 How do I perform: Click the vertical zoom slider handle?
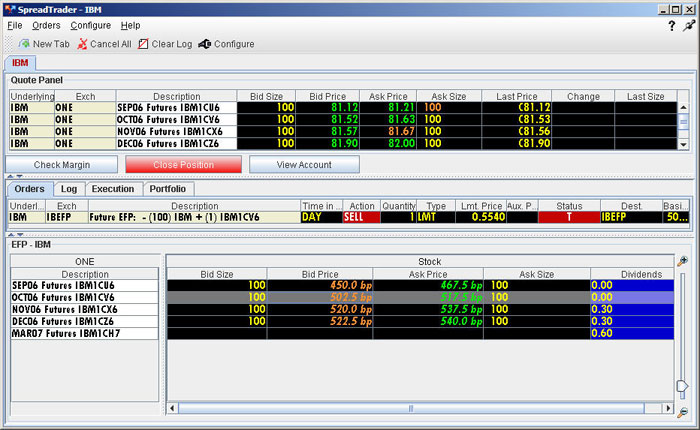pyautogui.click(x=682, y=386)
